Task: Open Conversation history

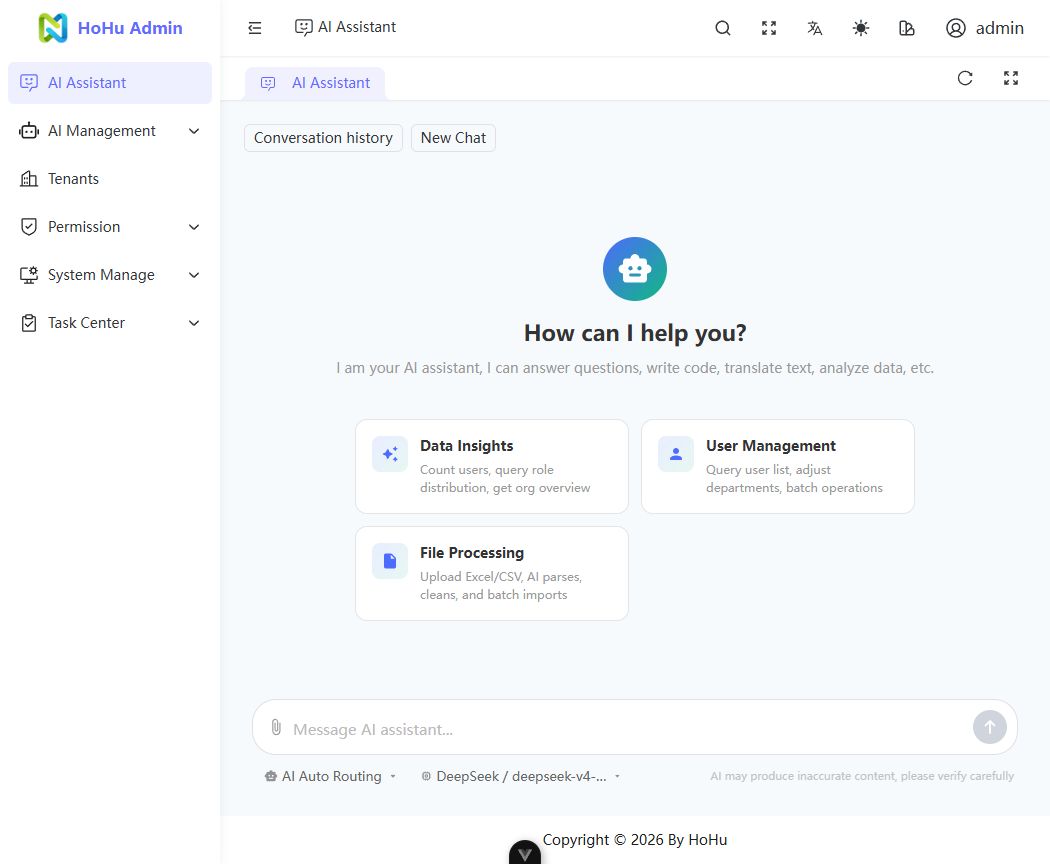Action: coord(323,138)
